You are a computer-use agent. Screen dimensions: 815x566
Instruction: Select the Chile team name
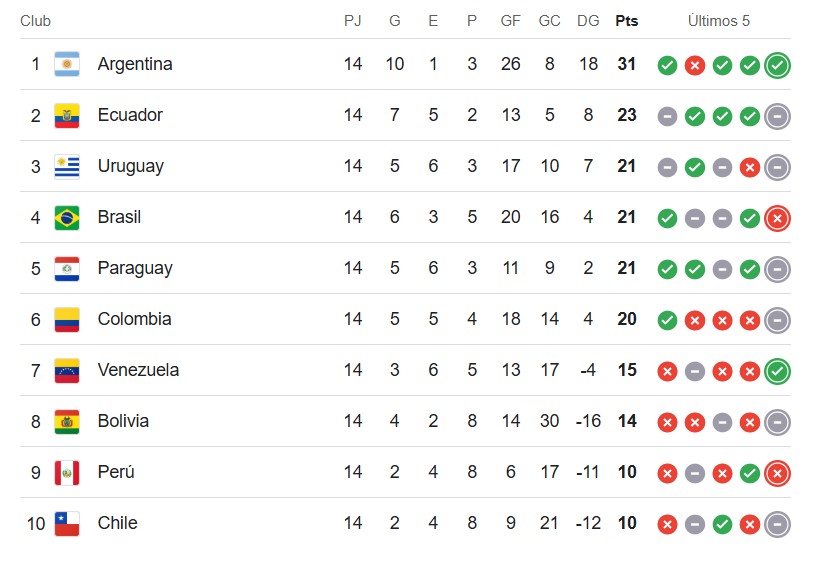[x=117, y=523]
